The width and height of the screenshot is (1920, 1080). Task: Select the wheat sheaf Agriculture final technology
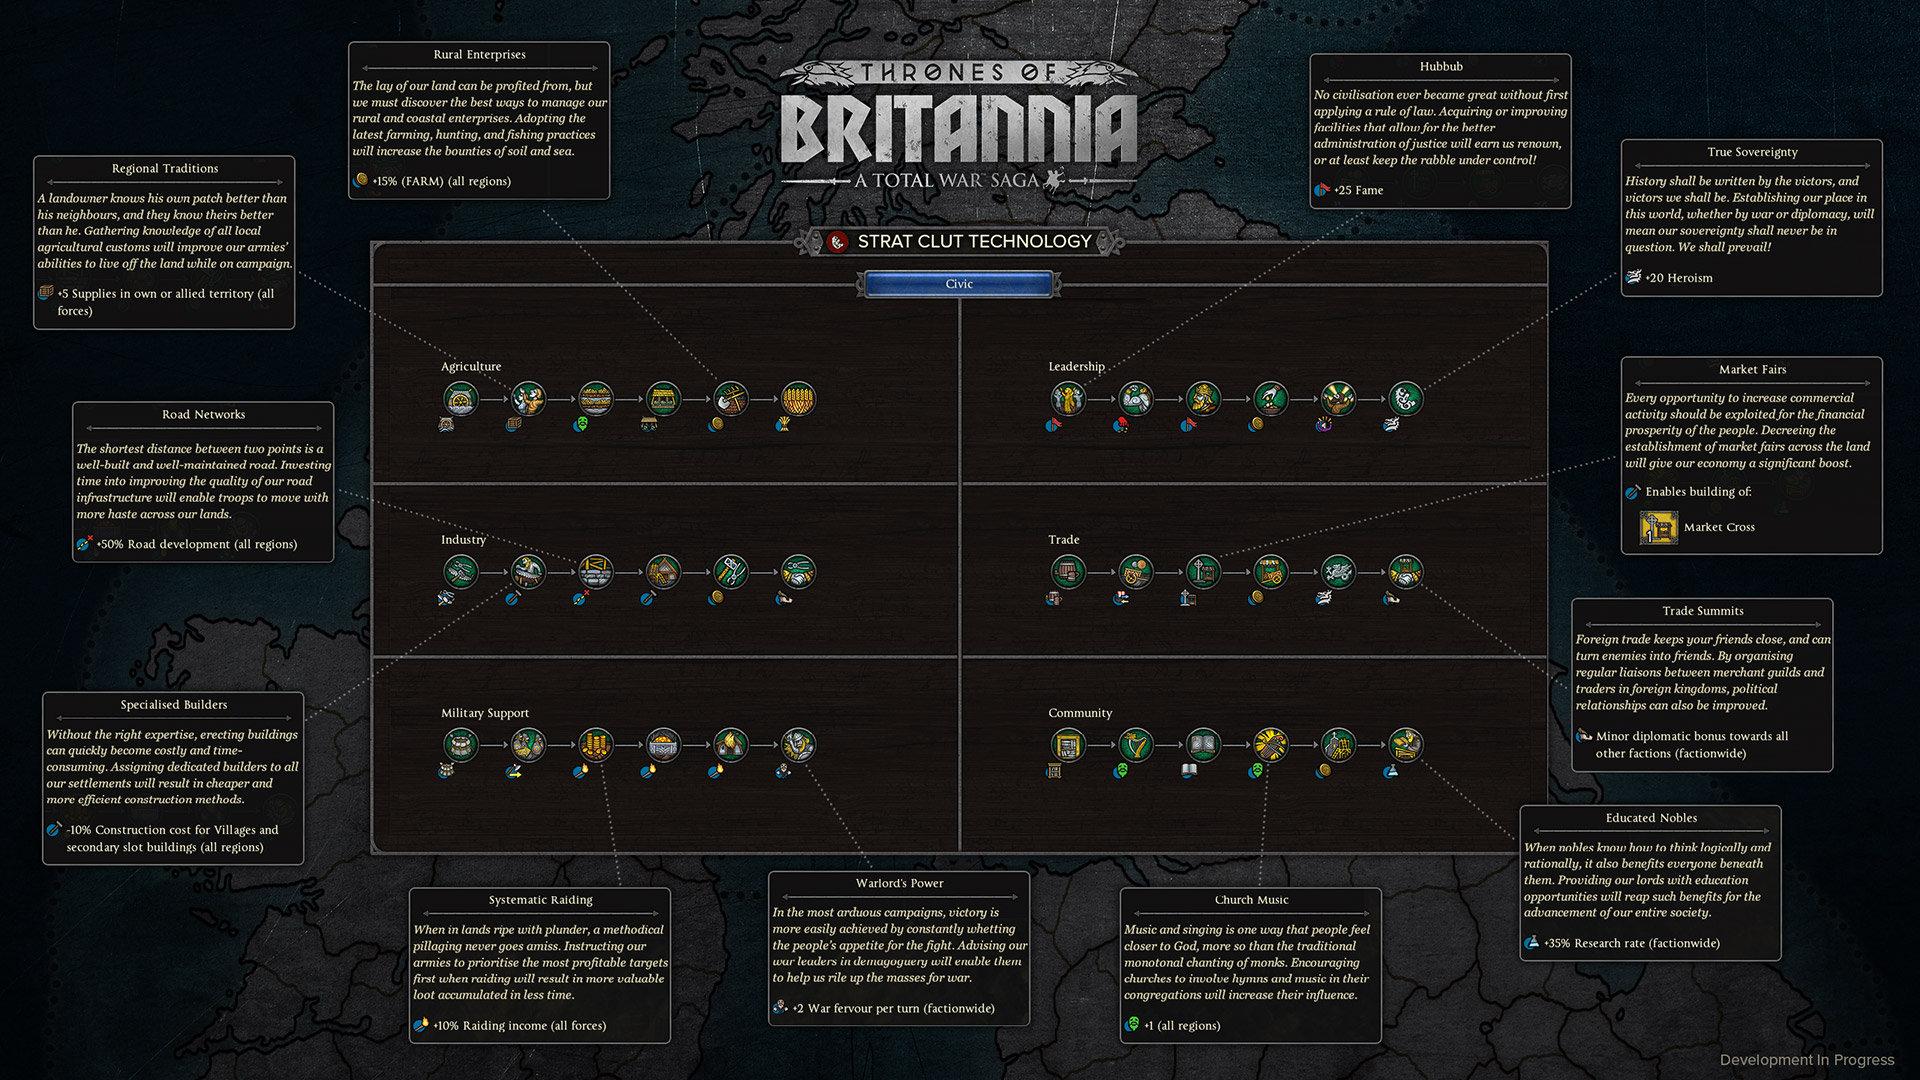(798, 399)
